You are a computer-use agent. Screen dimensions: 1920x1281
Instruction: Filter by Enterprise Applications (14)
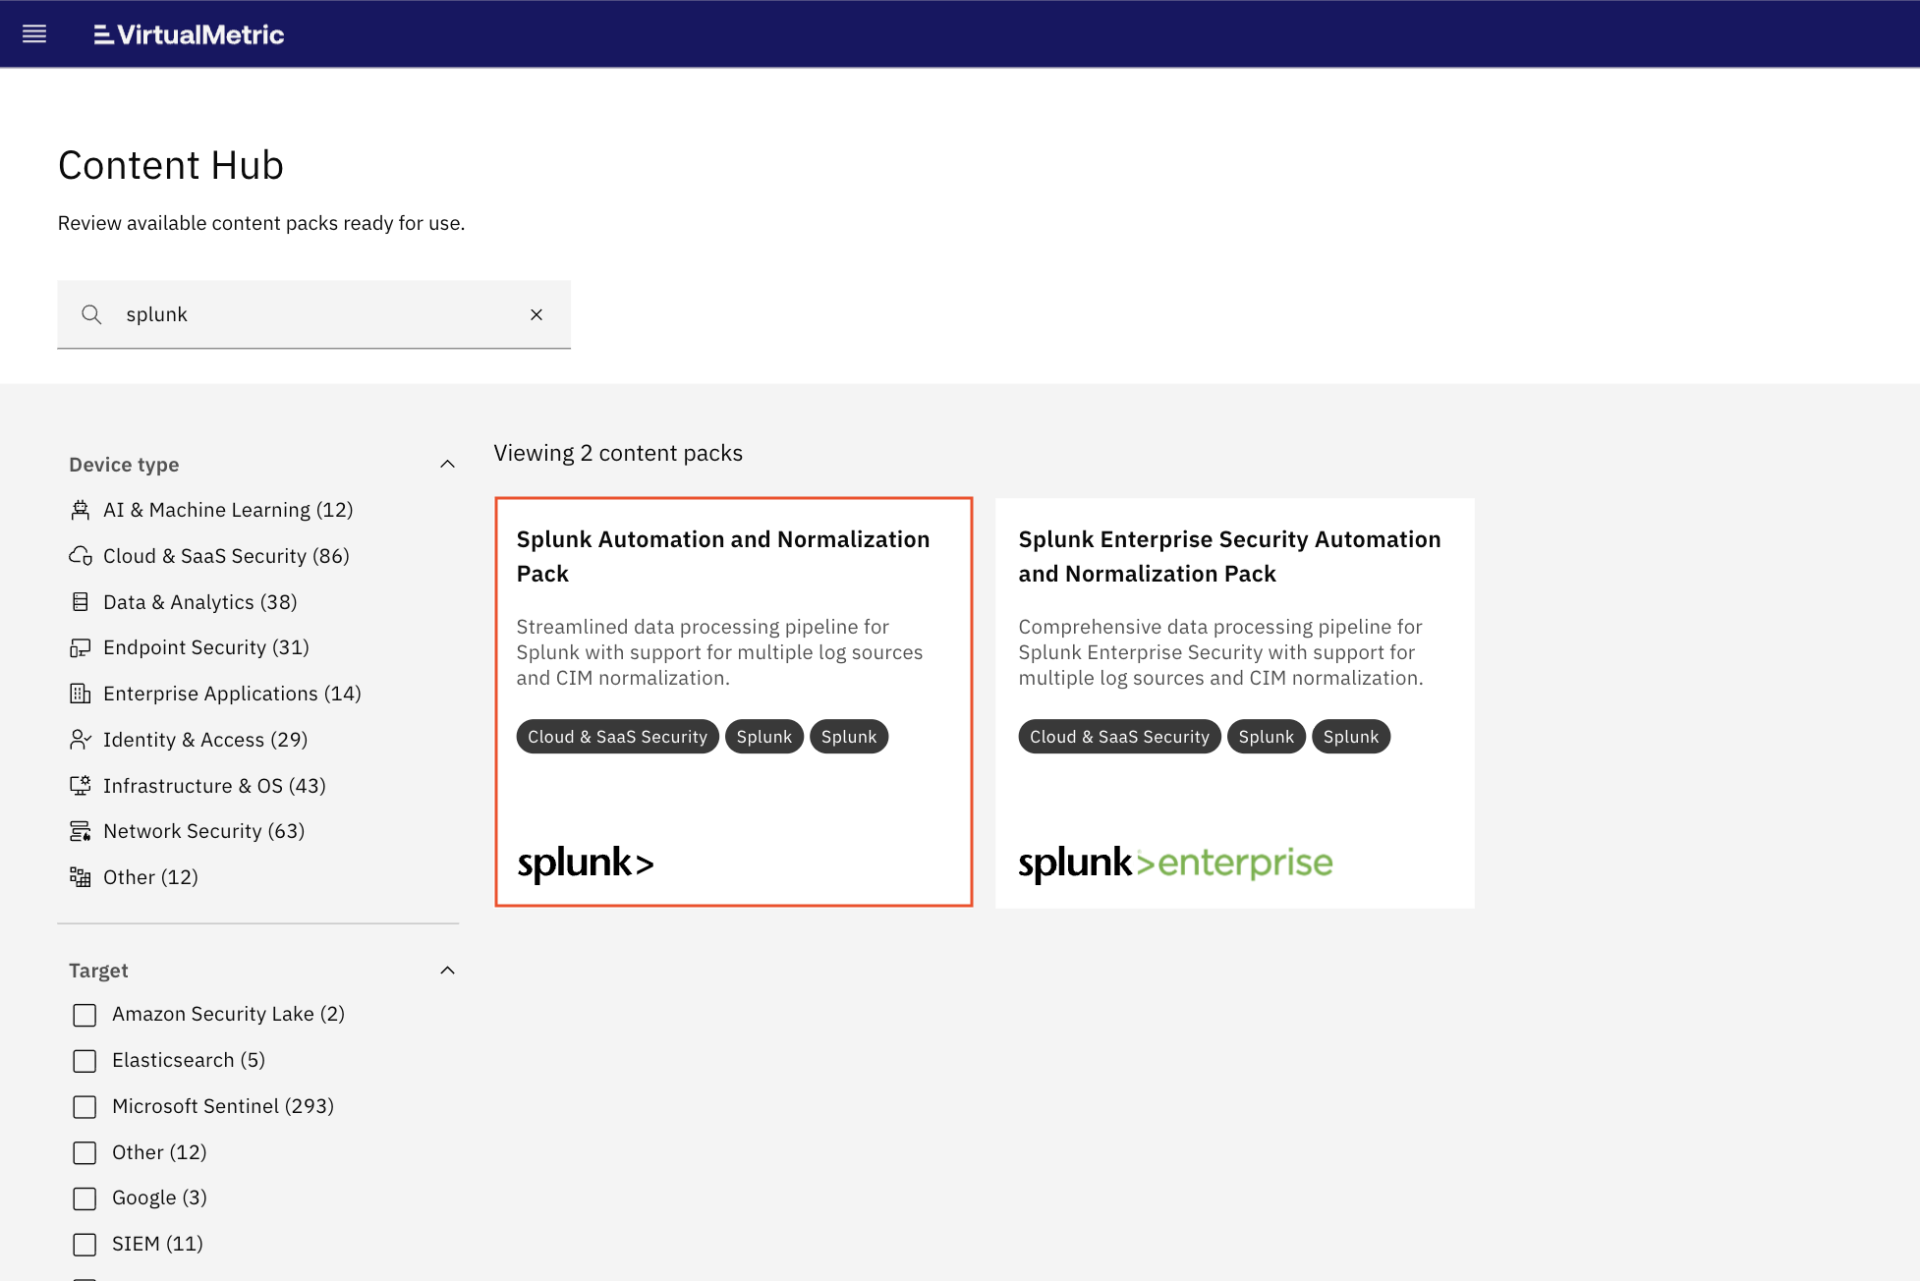pos(232,693)
